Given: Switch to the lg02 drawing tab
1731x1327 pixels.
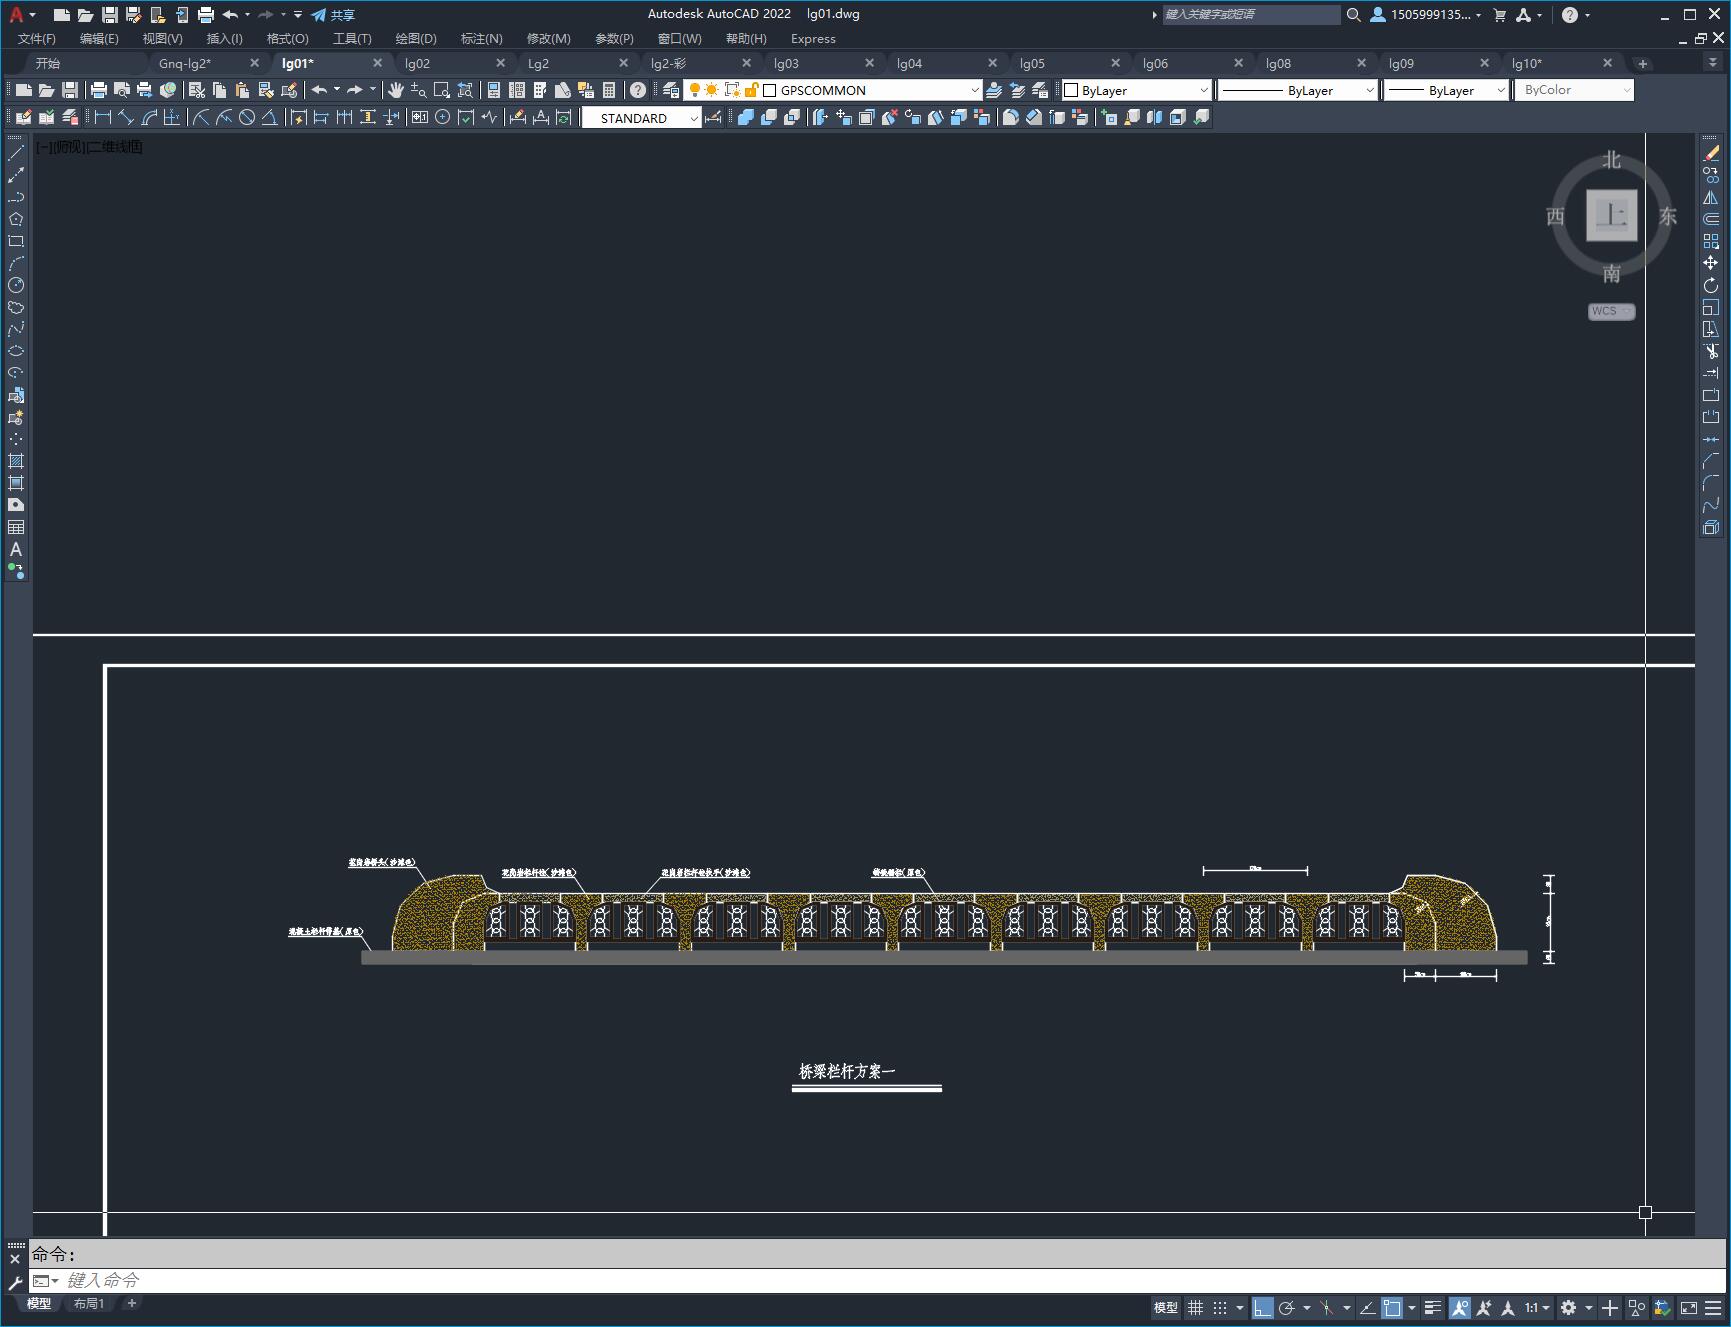Looking at the screenshot, I should [x=417, y=63].
